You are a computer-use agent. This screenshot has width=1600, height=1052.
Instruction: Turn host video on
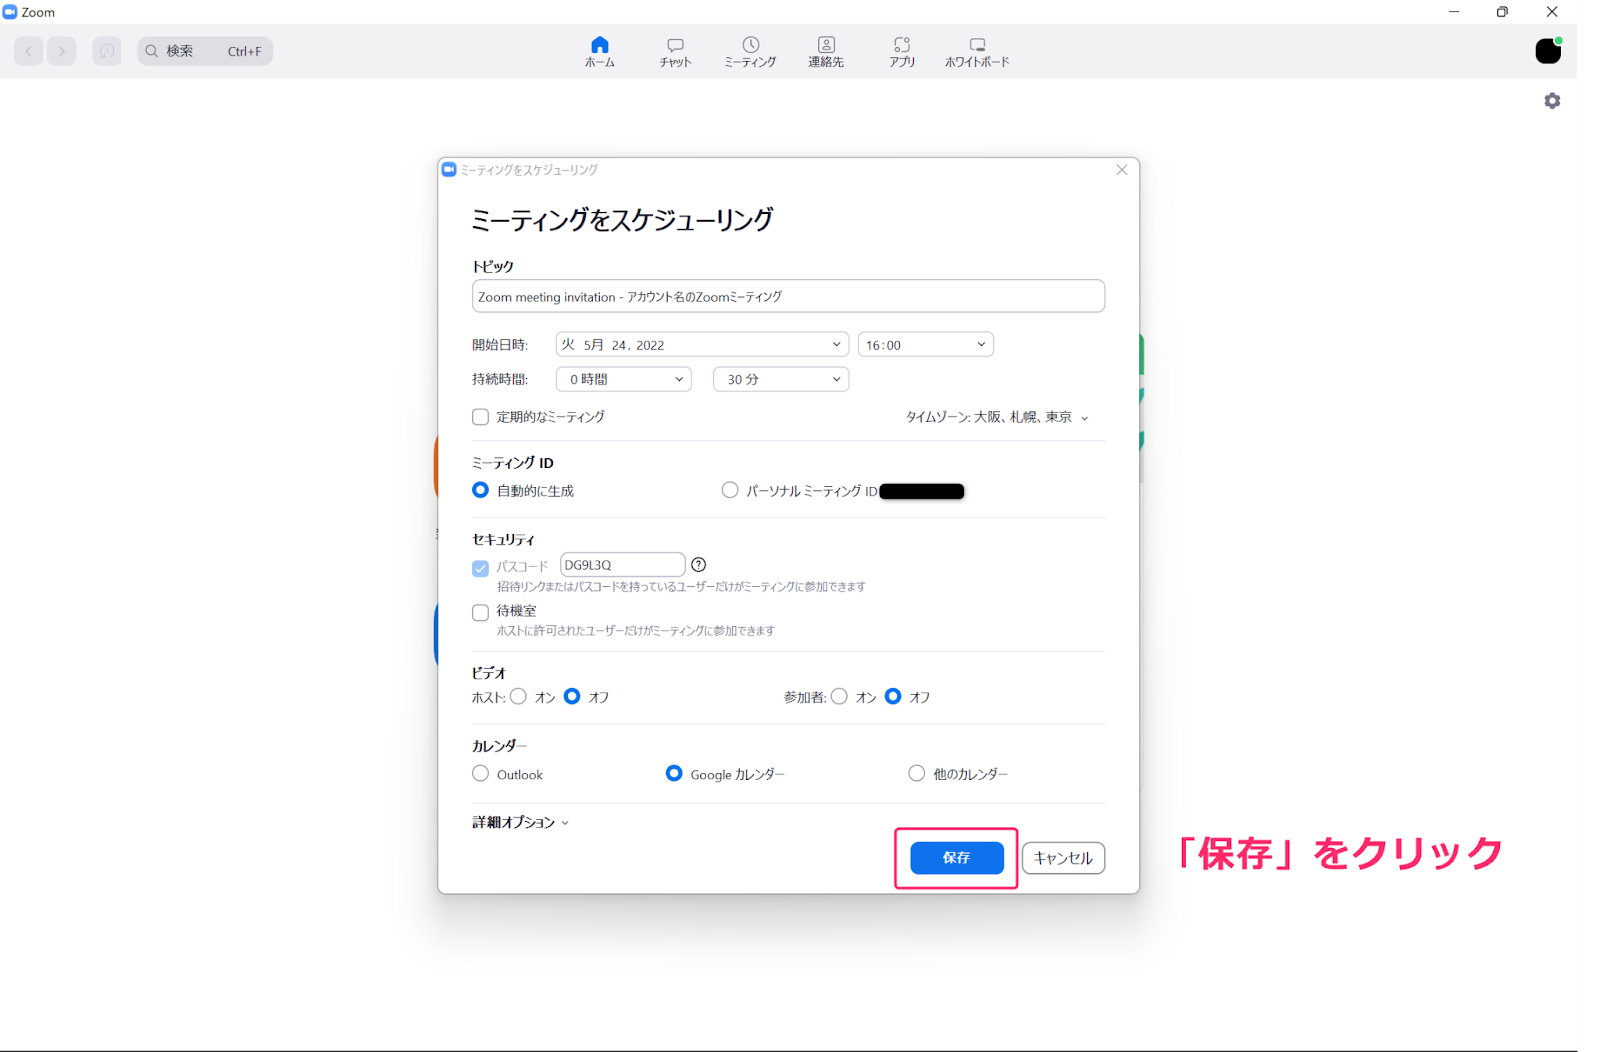tap(519, 697)
